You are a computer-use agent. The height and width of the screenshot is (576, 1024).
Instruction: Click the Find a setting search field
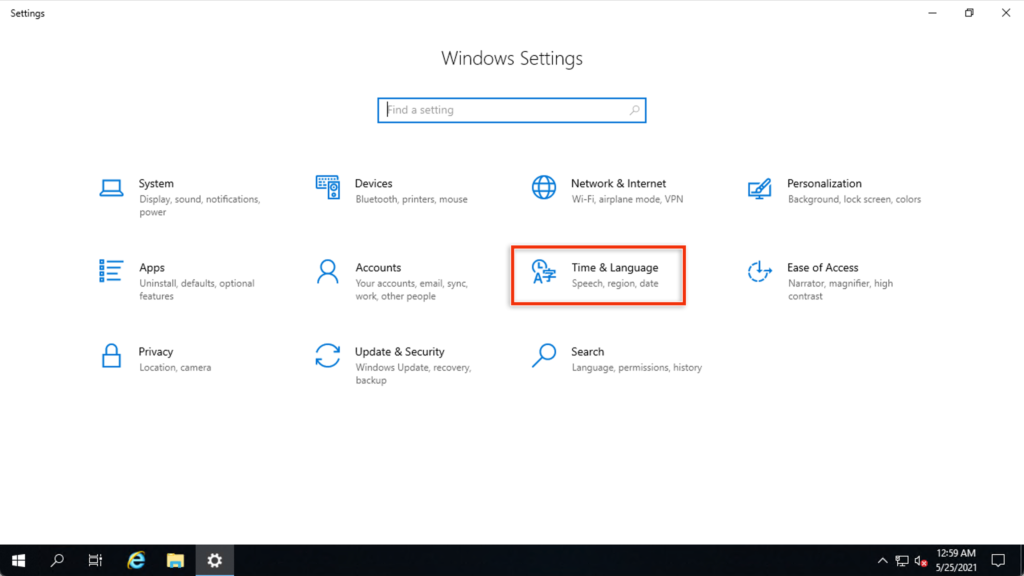pyautogui.click(x=512, y=110)
